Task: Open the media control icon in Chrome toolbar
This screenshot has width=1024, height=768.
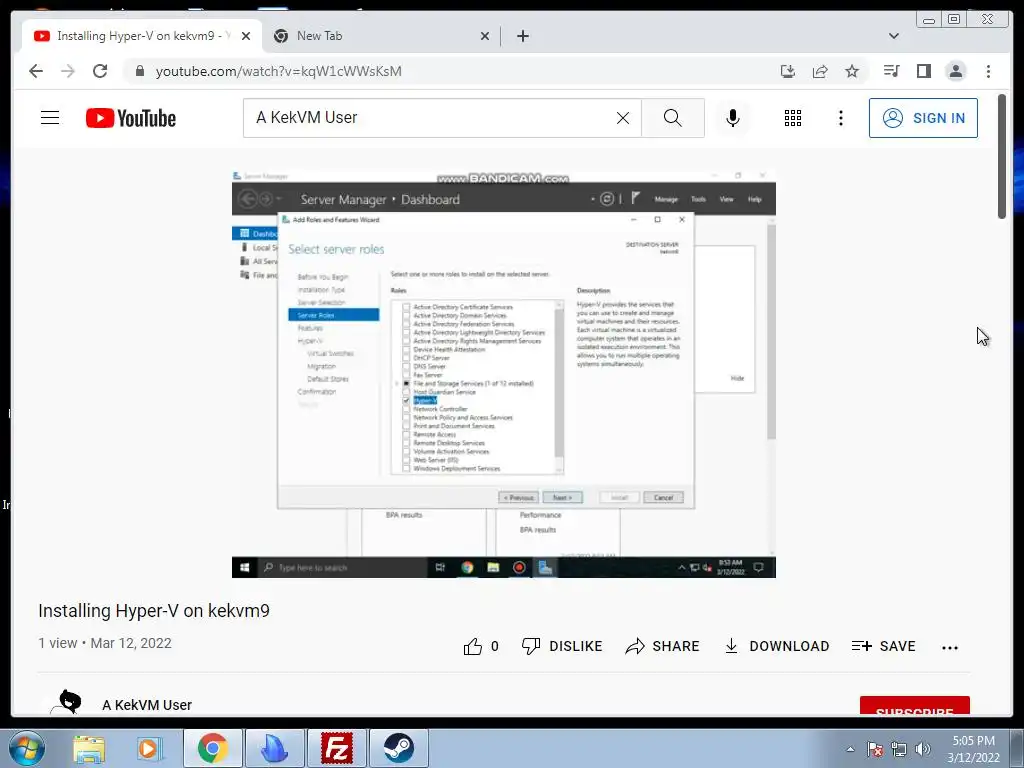Action: point(891,71)
